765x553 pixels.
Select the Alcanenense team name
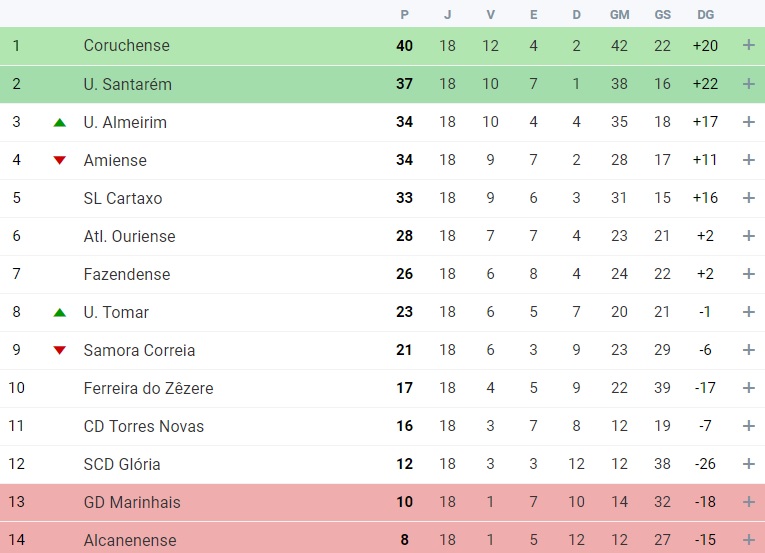130,540
